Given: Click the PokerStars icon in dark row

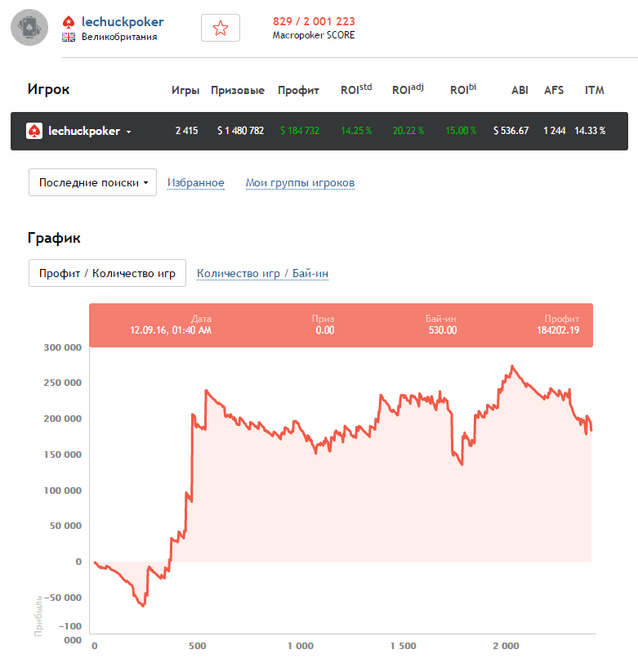Looking at the screenshot, I should (34, 131).
